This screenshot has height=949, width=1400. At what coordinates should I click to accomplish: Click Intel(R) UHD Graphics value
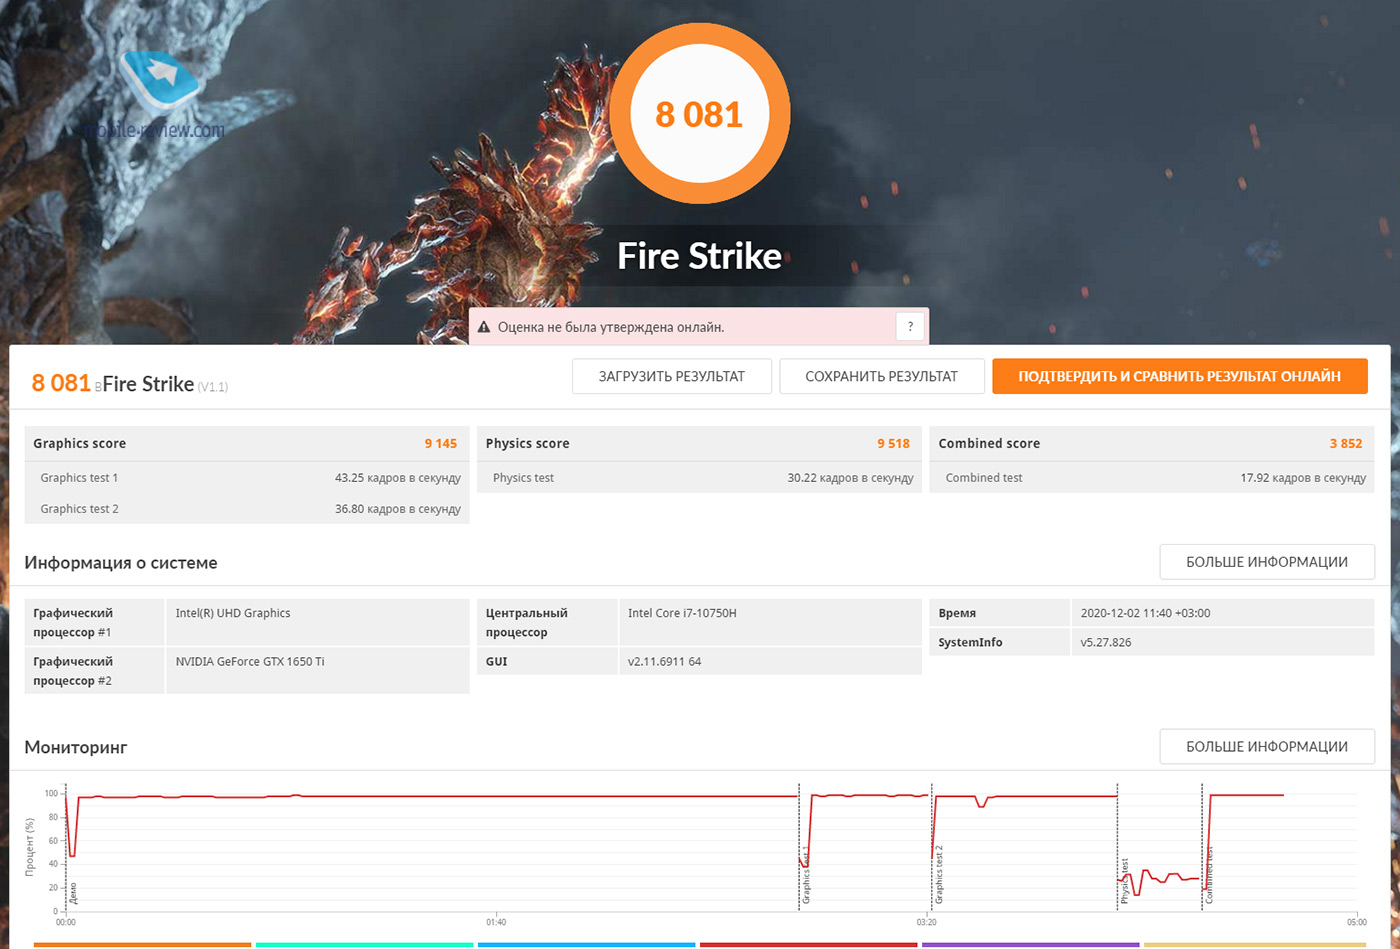tap(232, 613)
